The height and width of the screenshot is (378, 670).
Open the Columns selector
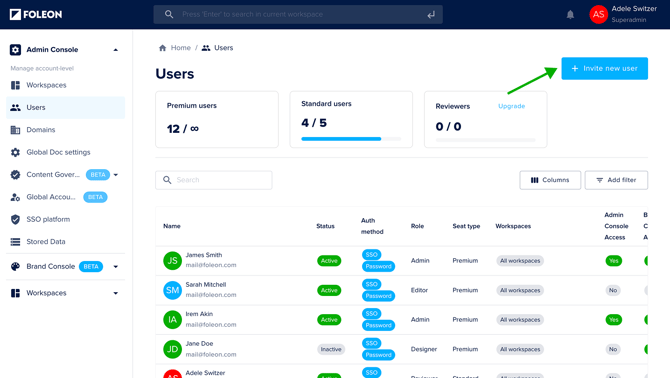point(550,180)
